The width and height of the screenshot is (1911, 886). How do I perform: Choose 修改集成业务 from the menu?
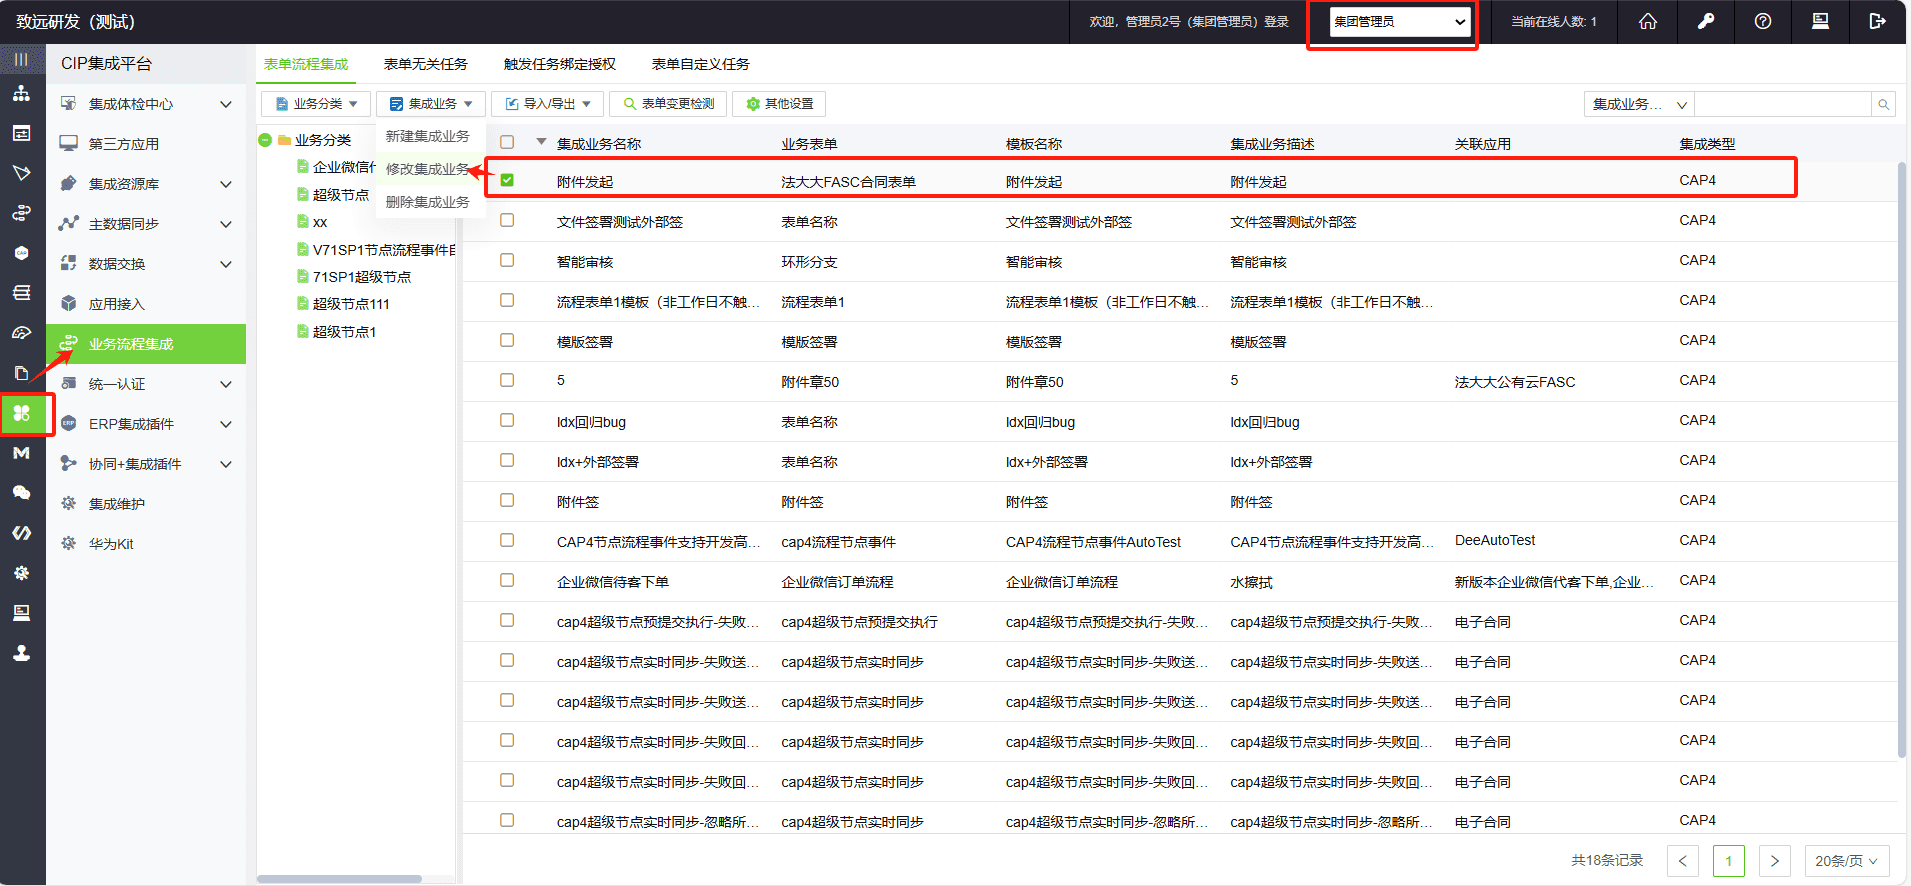(428, 169)
